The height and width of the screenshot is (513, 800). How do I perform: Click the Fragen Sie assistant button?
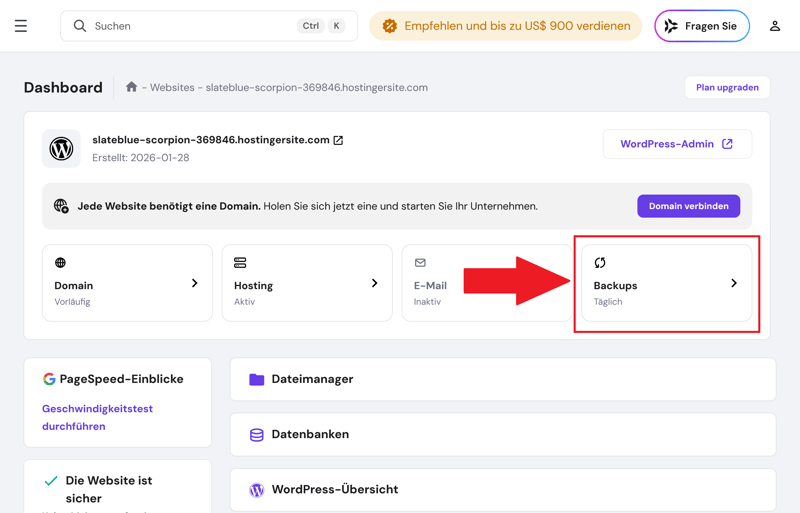[701, 26]
